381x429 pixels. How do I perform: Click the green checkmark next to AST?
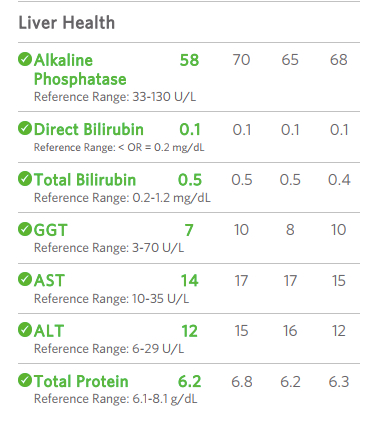click(x=25, y=279)
